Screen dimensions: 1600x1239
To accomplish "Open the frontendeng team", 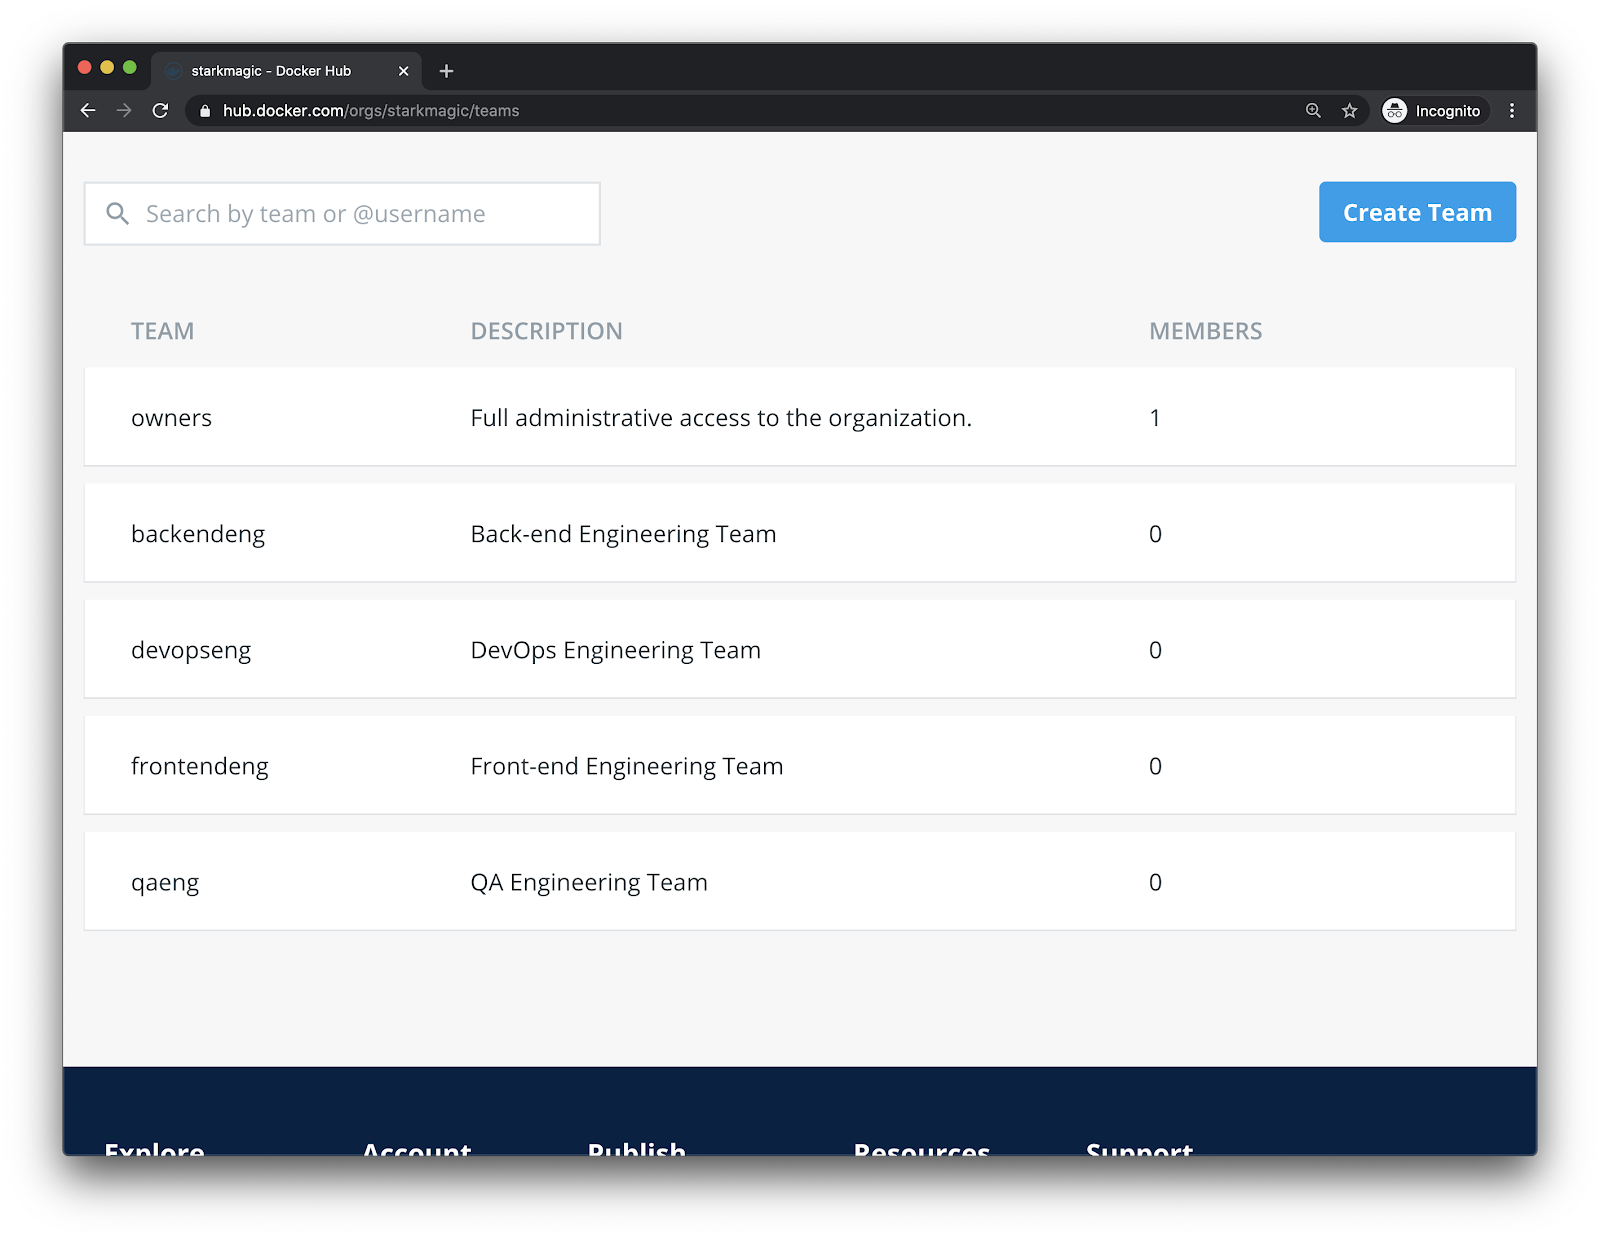I will click(x=200, y=766).
